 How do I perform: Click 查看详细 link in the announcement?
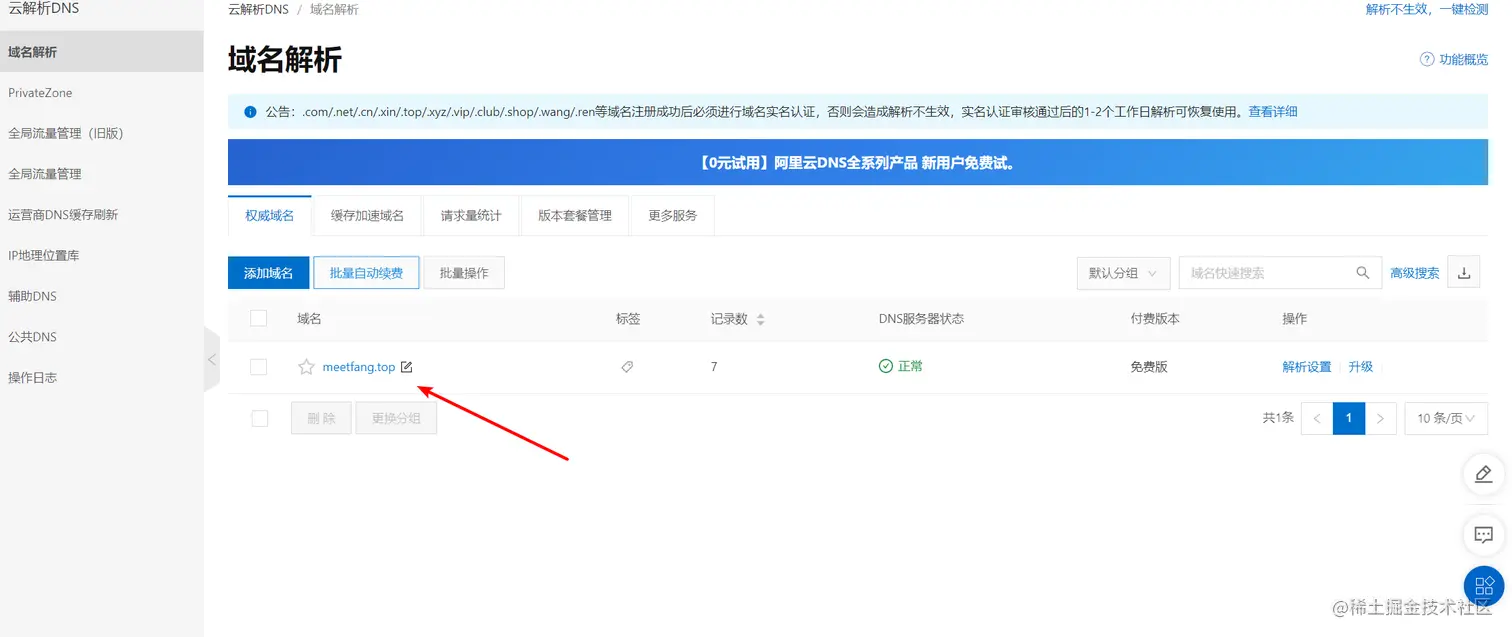pos(1273,112)
